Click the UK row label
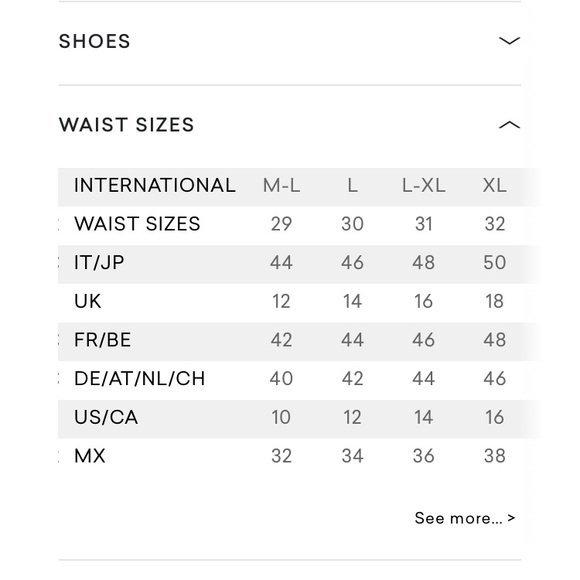 pyautogui.click(x=87, y=301)
